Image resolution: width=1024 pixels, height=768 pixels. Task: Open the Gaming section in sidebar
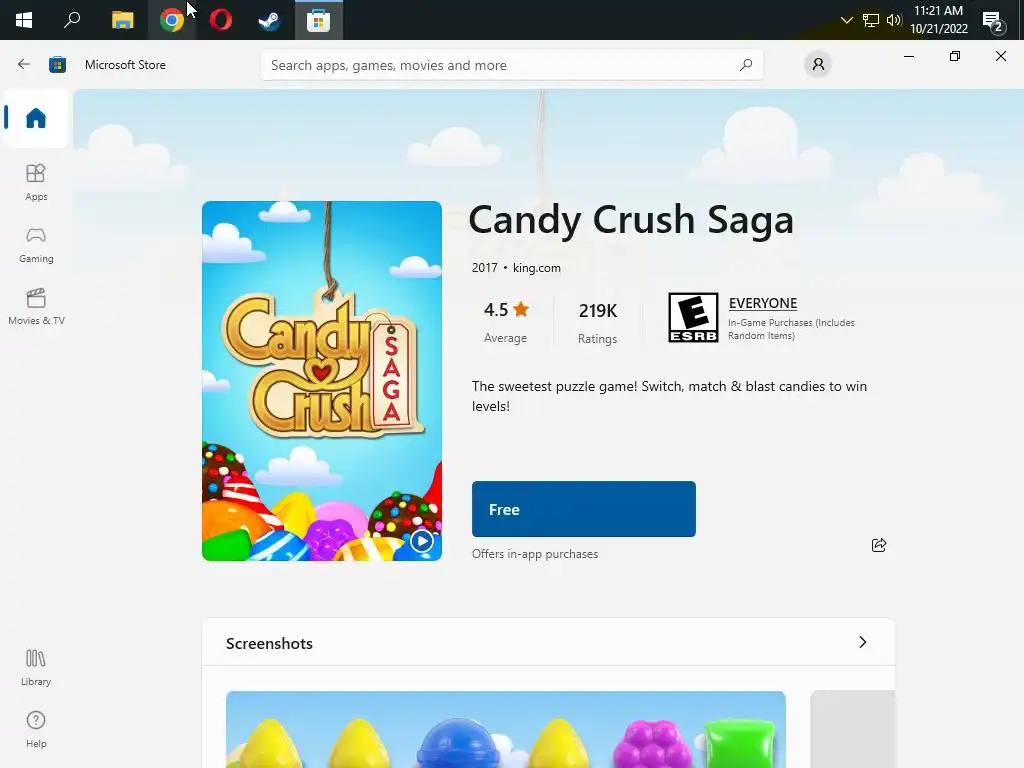tap(36, 245)
